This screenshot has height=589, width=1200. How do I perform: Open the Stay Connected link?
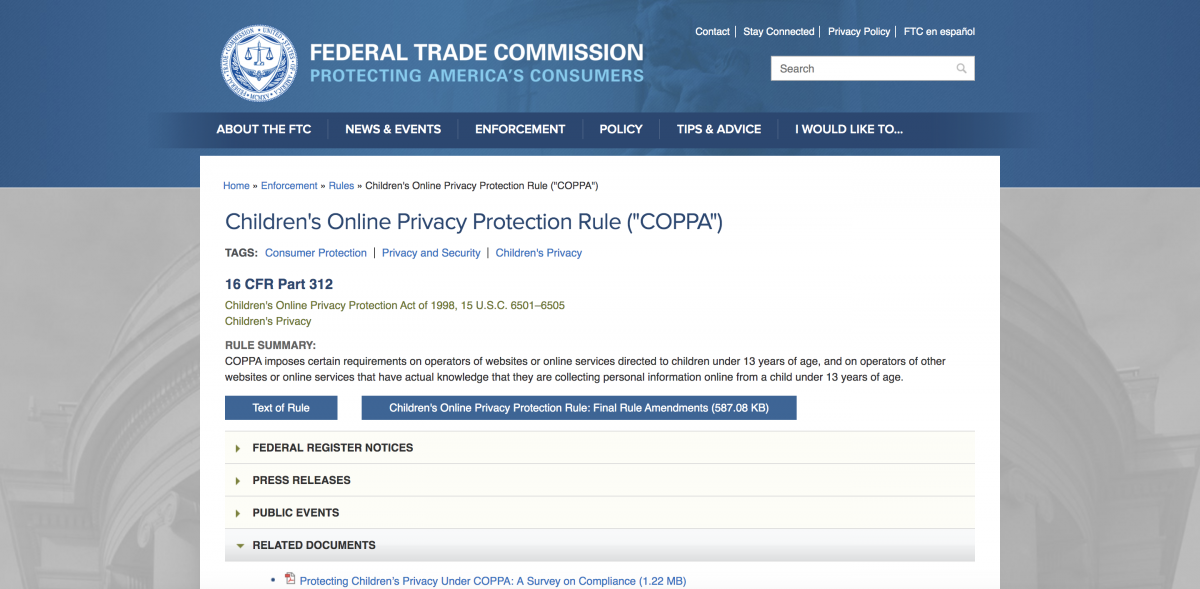pos(778,32)
